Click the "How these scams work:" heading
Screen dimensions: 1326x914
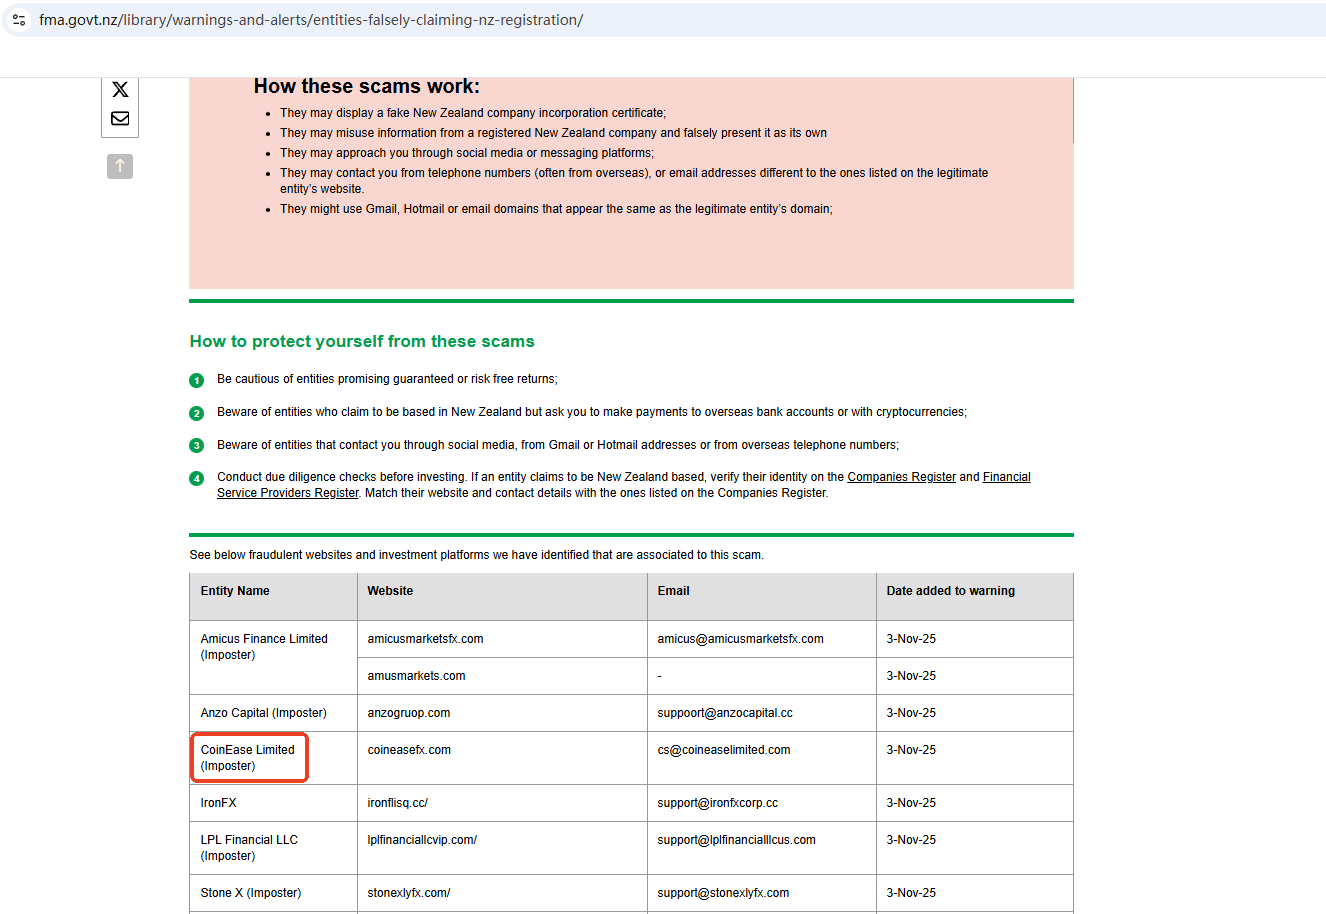pos(367,86)
